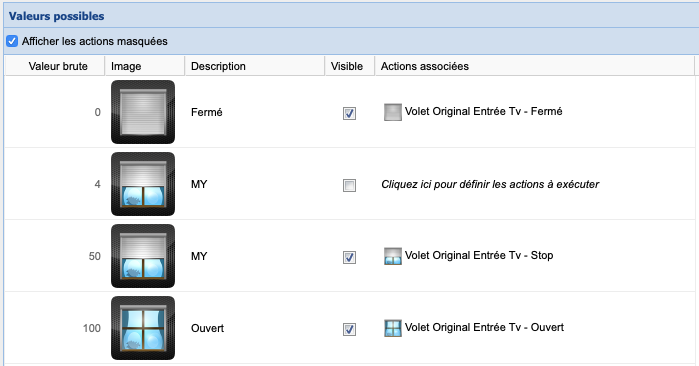Click small open window icon beside Ouvert action

[x=393, y=328]
